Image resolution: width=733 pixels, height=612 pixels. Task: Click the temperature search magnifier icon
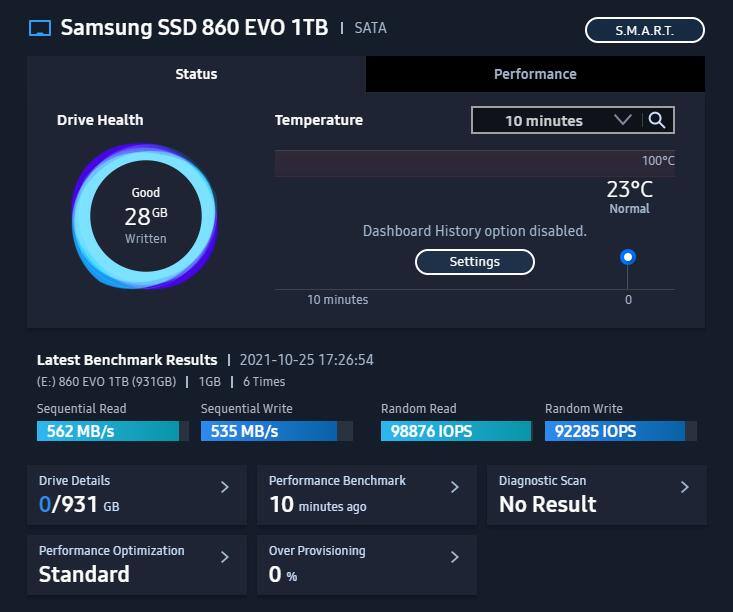pos(657,120)
